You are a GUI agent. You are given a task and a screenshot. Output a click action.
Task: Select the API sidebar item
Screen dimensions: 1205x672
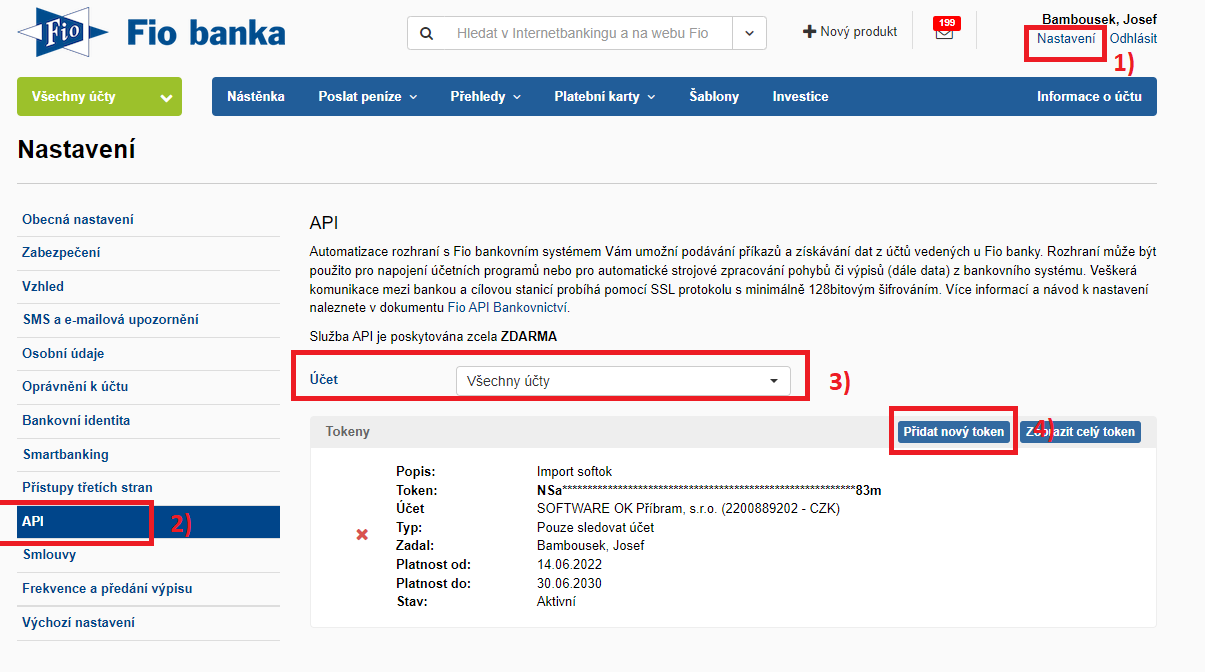(148, 522)
